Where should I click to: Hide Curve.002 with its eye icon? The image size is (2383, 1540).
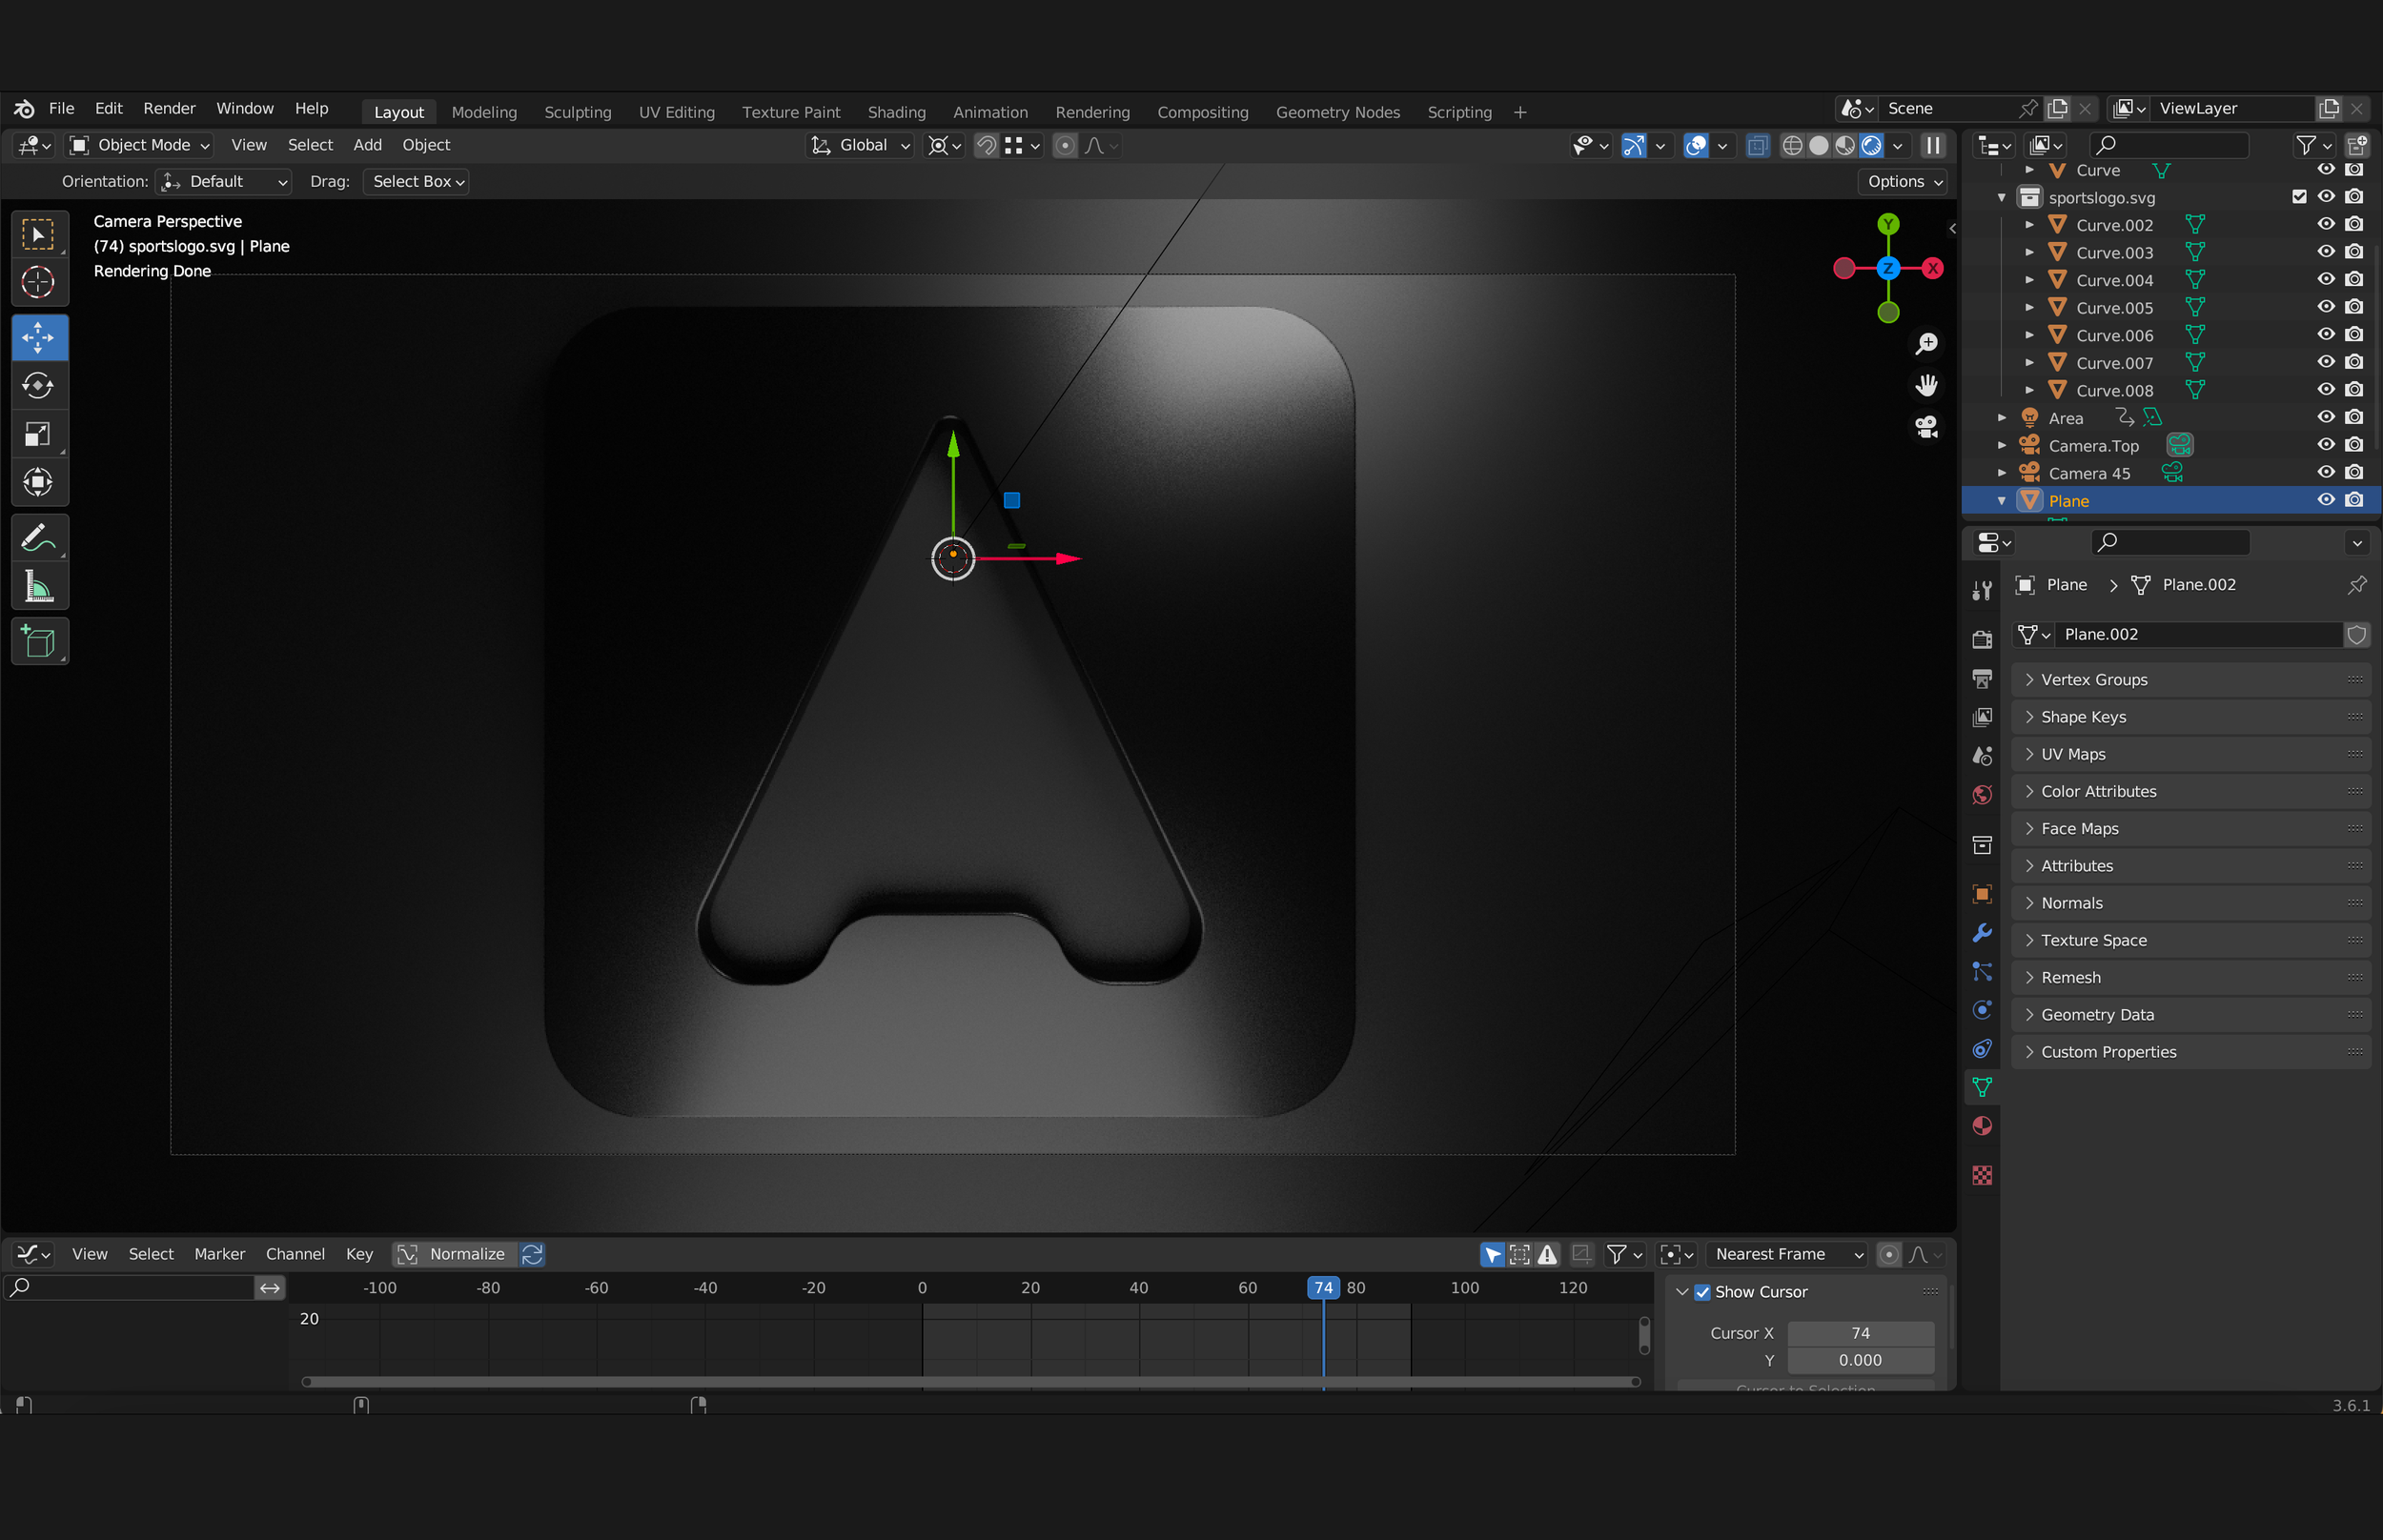2326,224
